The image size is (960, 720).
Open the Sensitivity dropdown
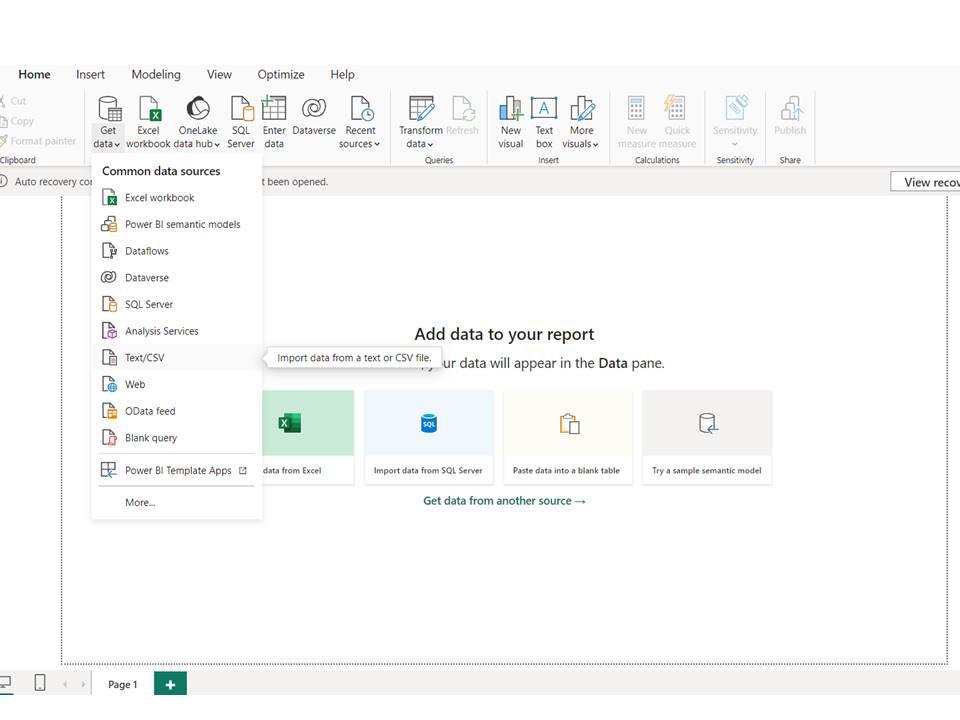(x=735, y=122)
